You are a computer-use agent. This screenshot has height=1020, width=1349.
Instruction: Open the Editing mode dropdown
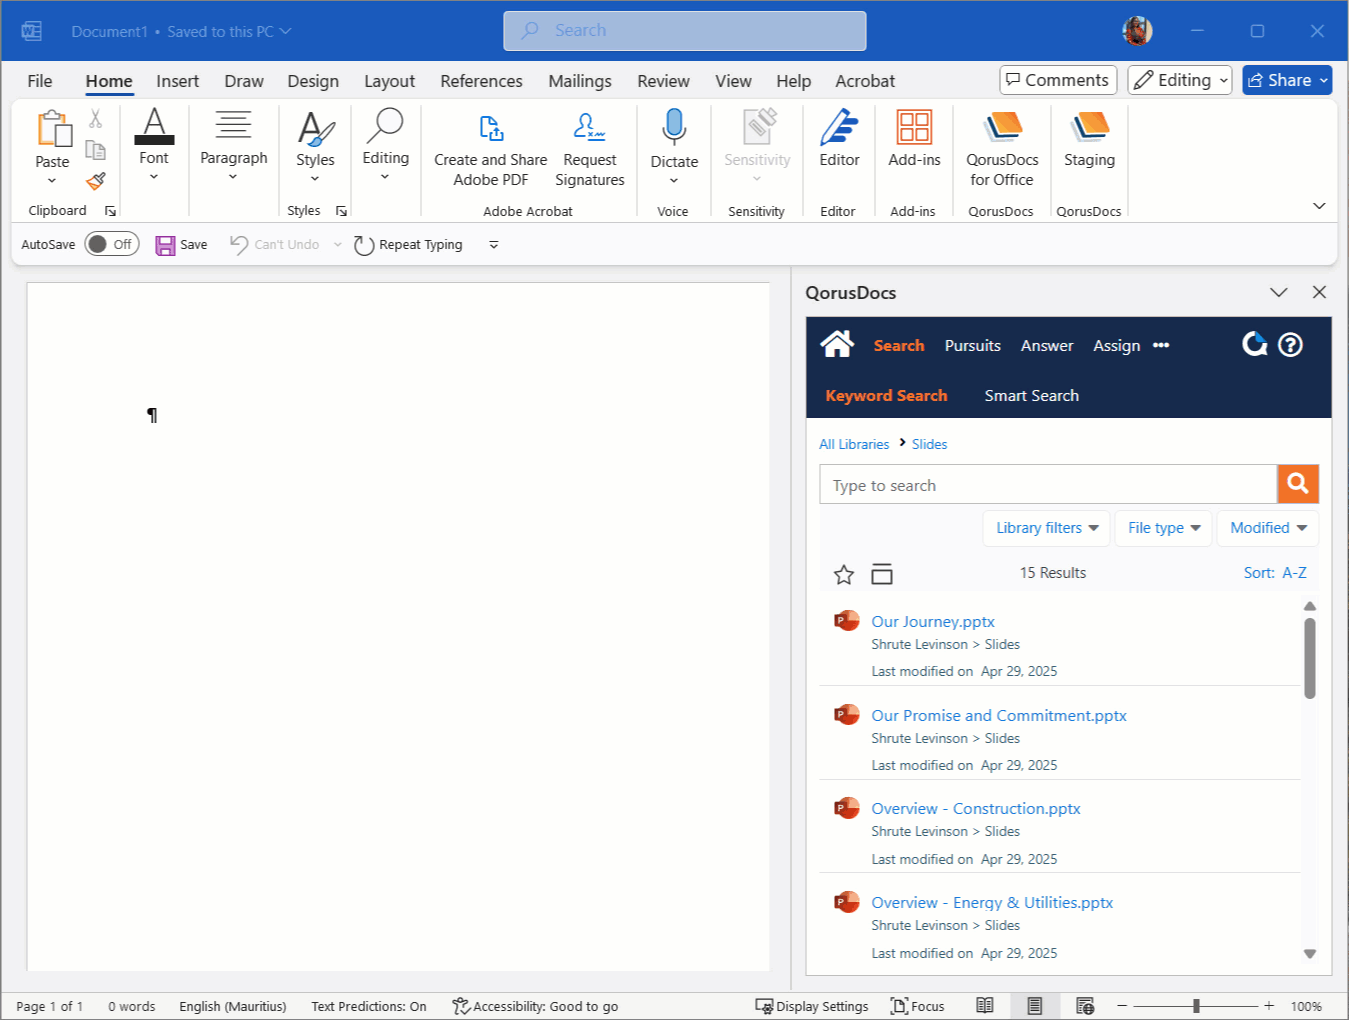(x=1180, y=80)
